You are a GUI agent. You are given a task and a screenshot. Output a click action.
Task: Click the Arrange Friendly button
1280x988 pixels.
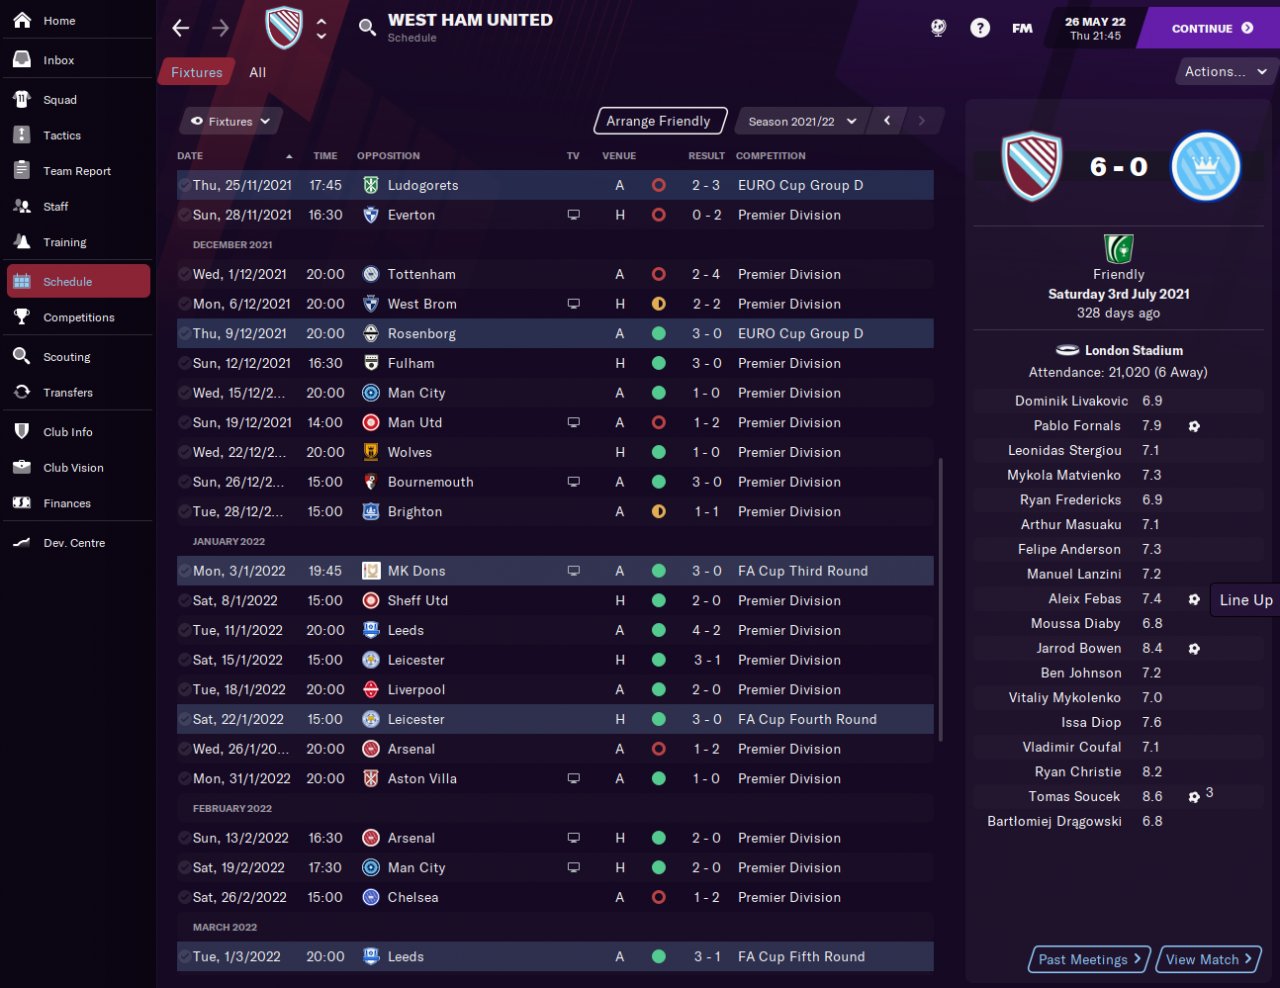(x=658, y=121)
